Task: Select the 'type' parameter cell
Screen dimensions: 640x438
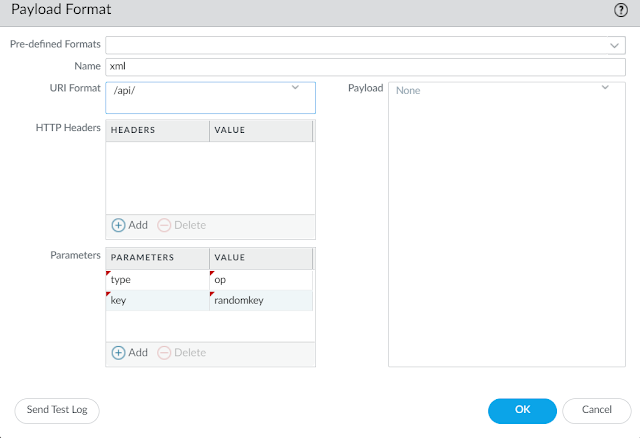Action: coord(158,280)
